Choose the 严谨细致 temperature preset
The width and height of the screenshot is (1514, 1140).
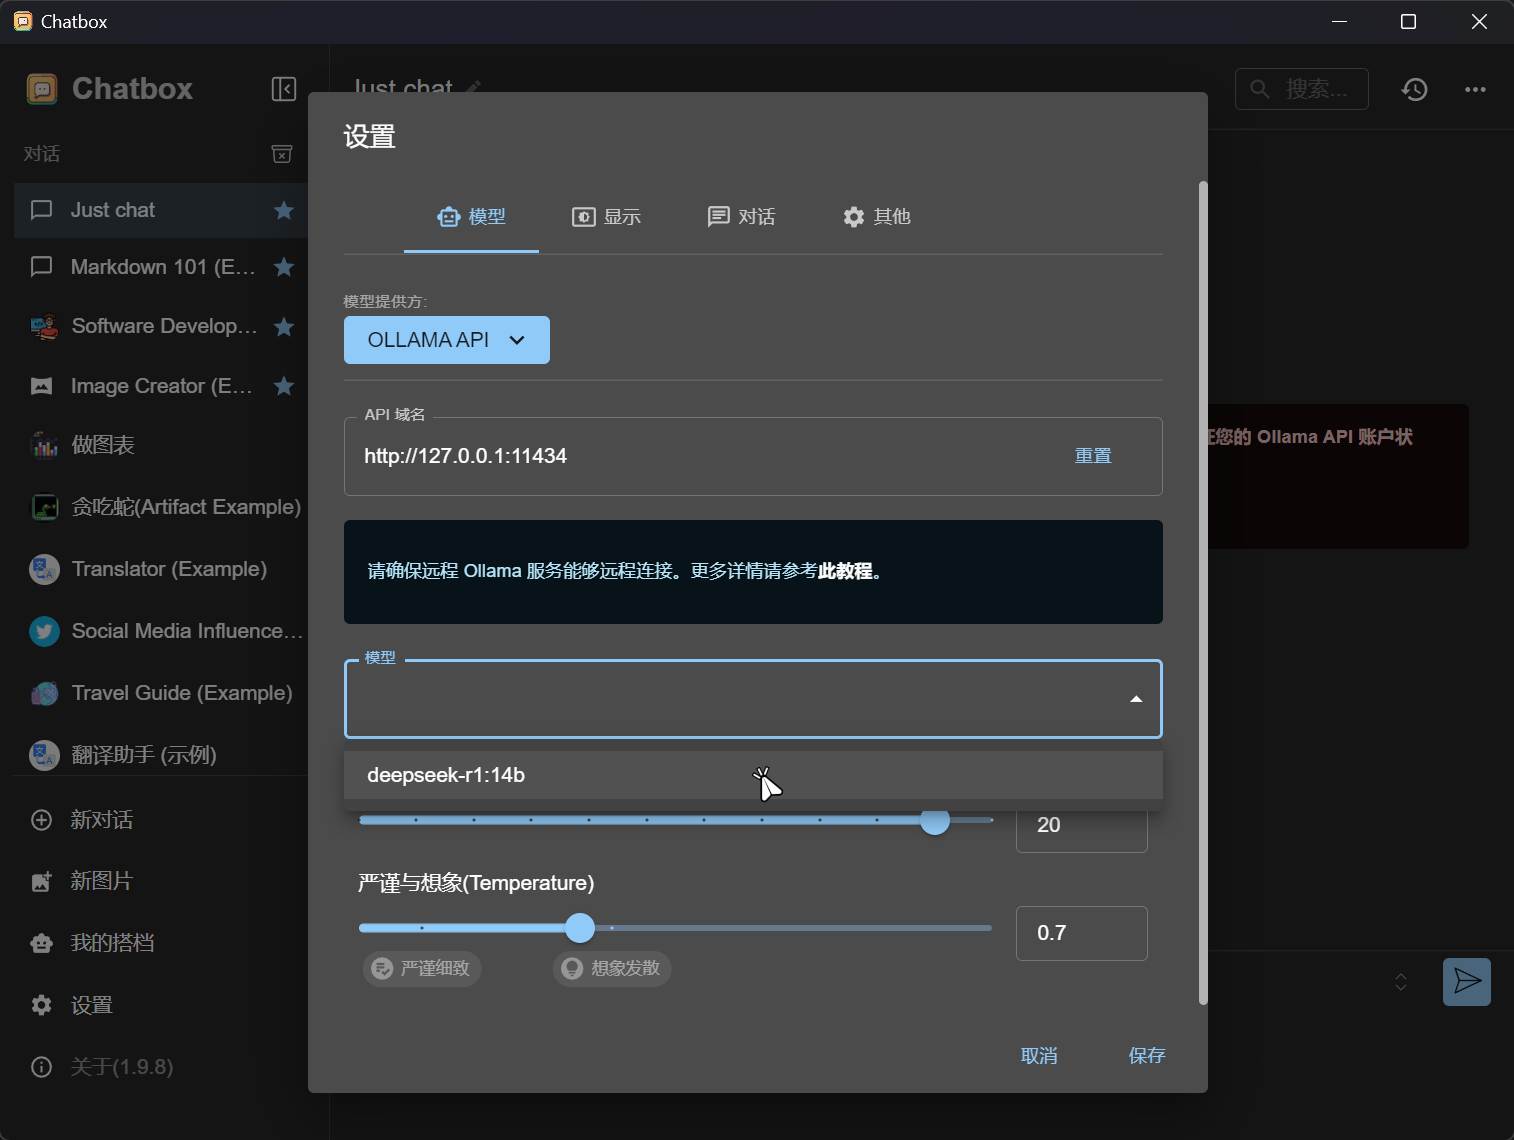click(422, 968)
